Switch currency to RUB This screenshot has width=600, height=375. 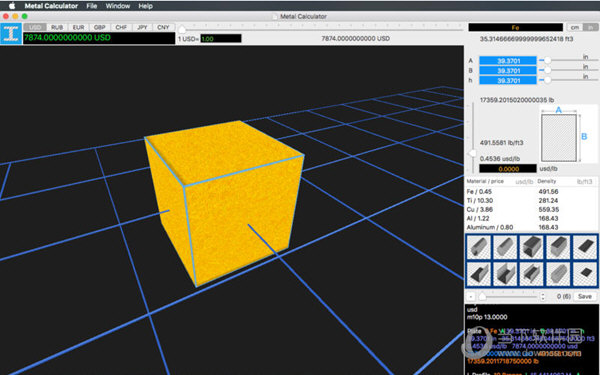coord(57,27)
